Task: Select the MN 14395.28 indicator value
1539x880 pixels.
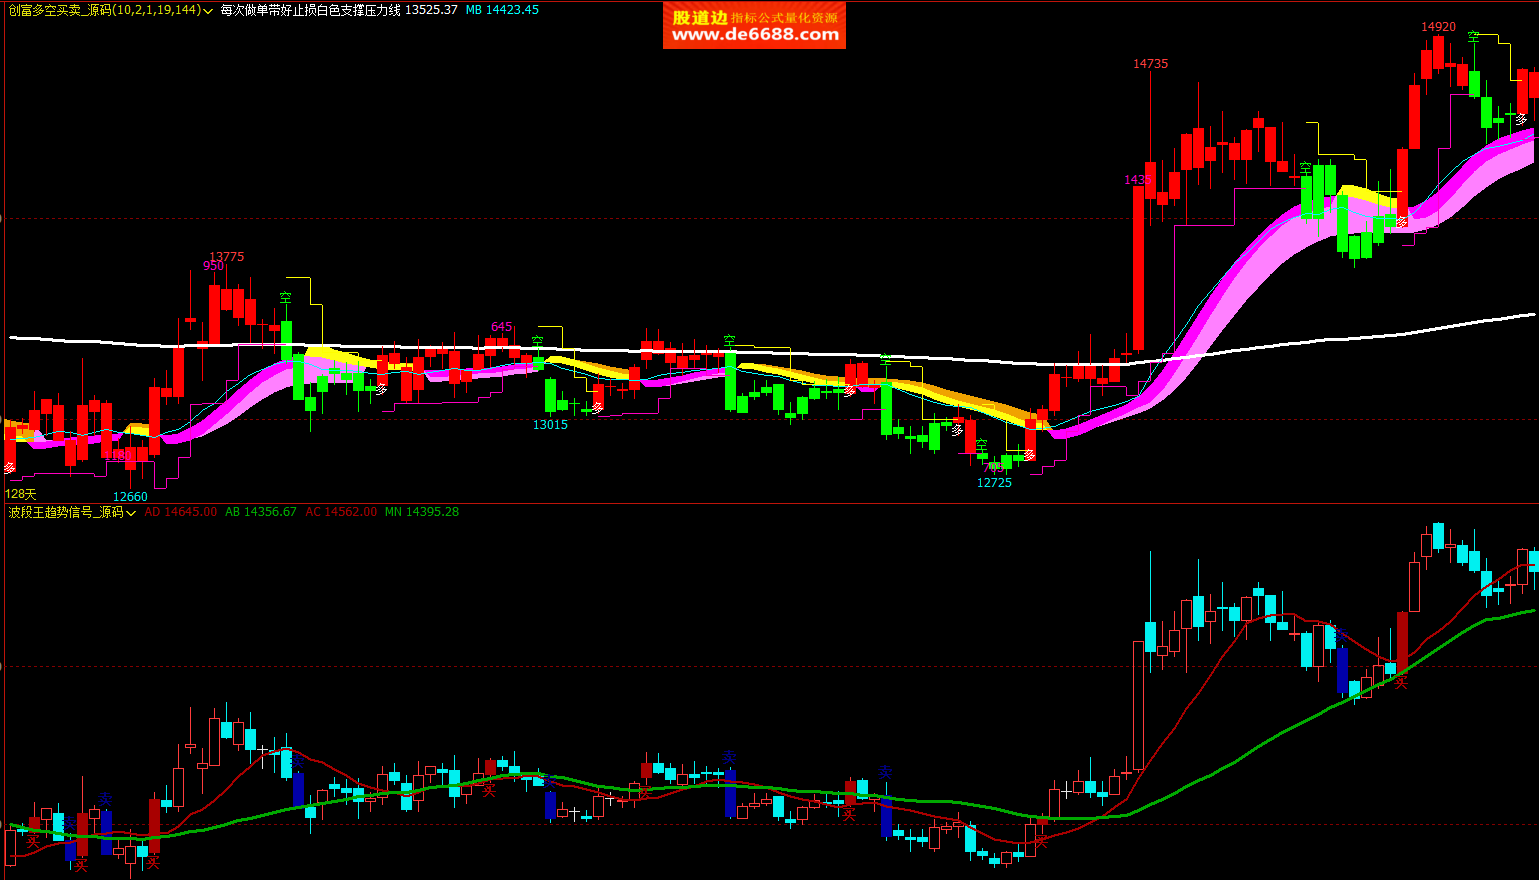Action: pos(421,512)
